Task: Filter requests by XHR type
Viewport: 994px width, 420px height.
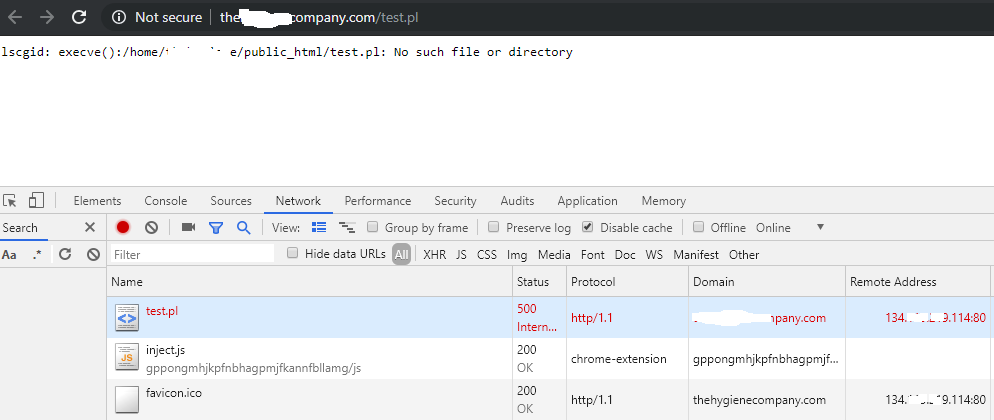Action: (434, 255)
